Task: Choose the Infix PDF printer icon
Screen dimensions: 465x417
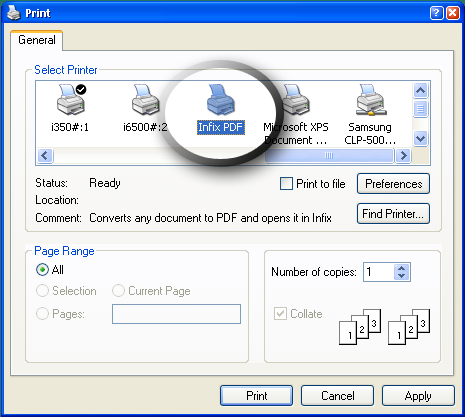Action: 221,100
